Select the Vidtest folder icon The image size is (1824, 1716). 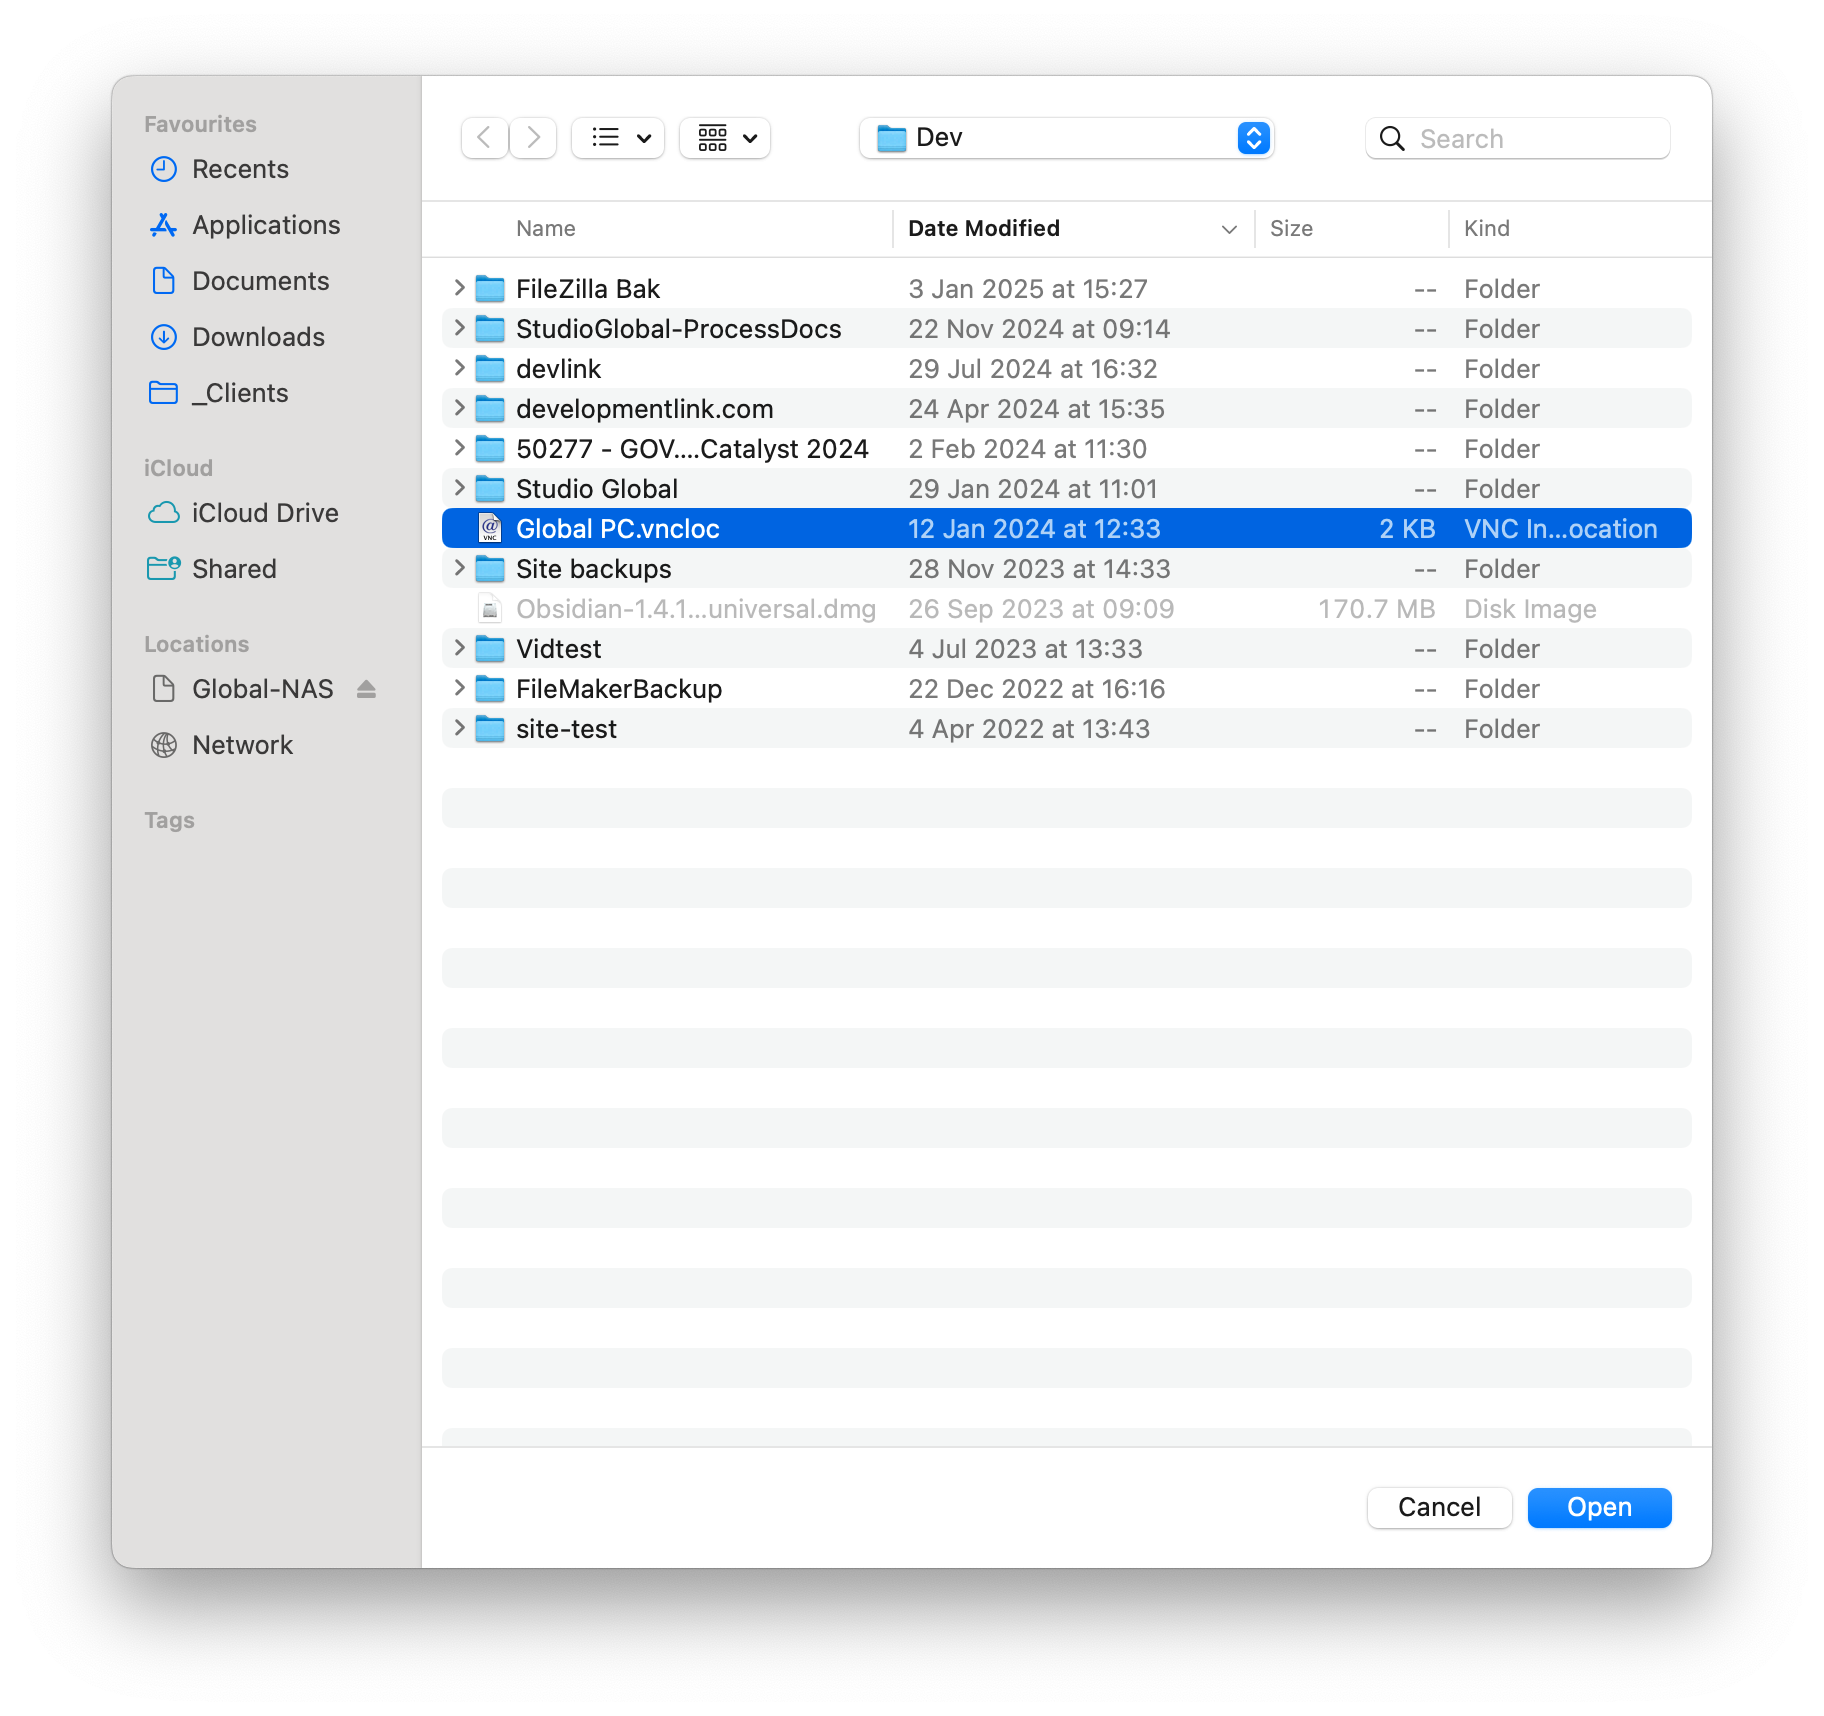[x=490, y=649]
